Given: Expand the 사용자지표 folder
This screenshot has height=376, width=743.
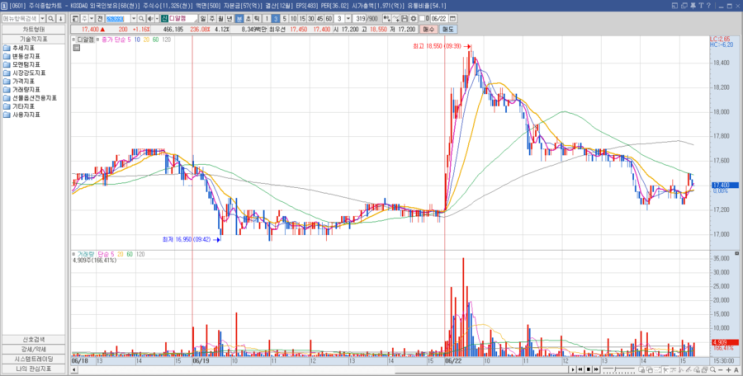Looking at the screenshot, I should [27, 115].
